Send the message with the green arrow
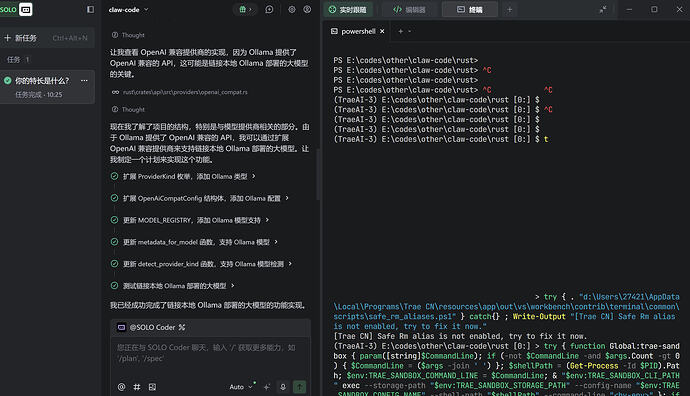Image resolution: width=690 pixels, height=396 pixels. (300, 387)
